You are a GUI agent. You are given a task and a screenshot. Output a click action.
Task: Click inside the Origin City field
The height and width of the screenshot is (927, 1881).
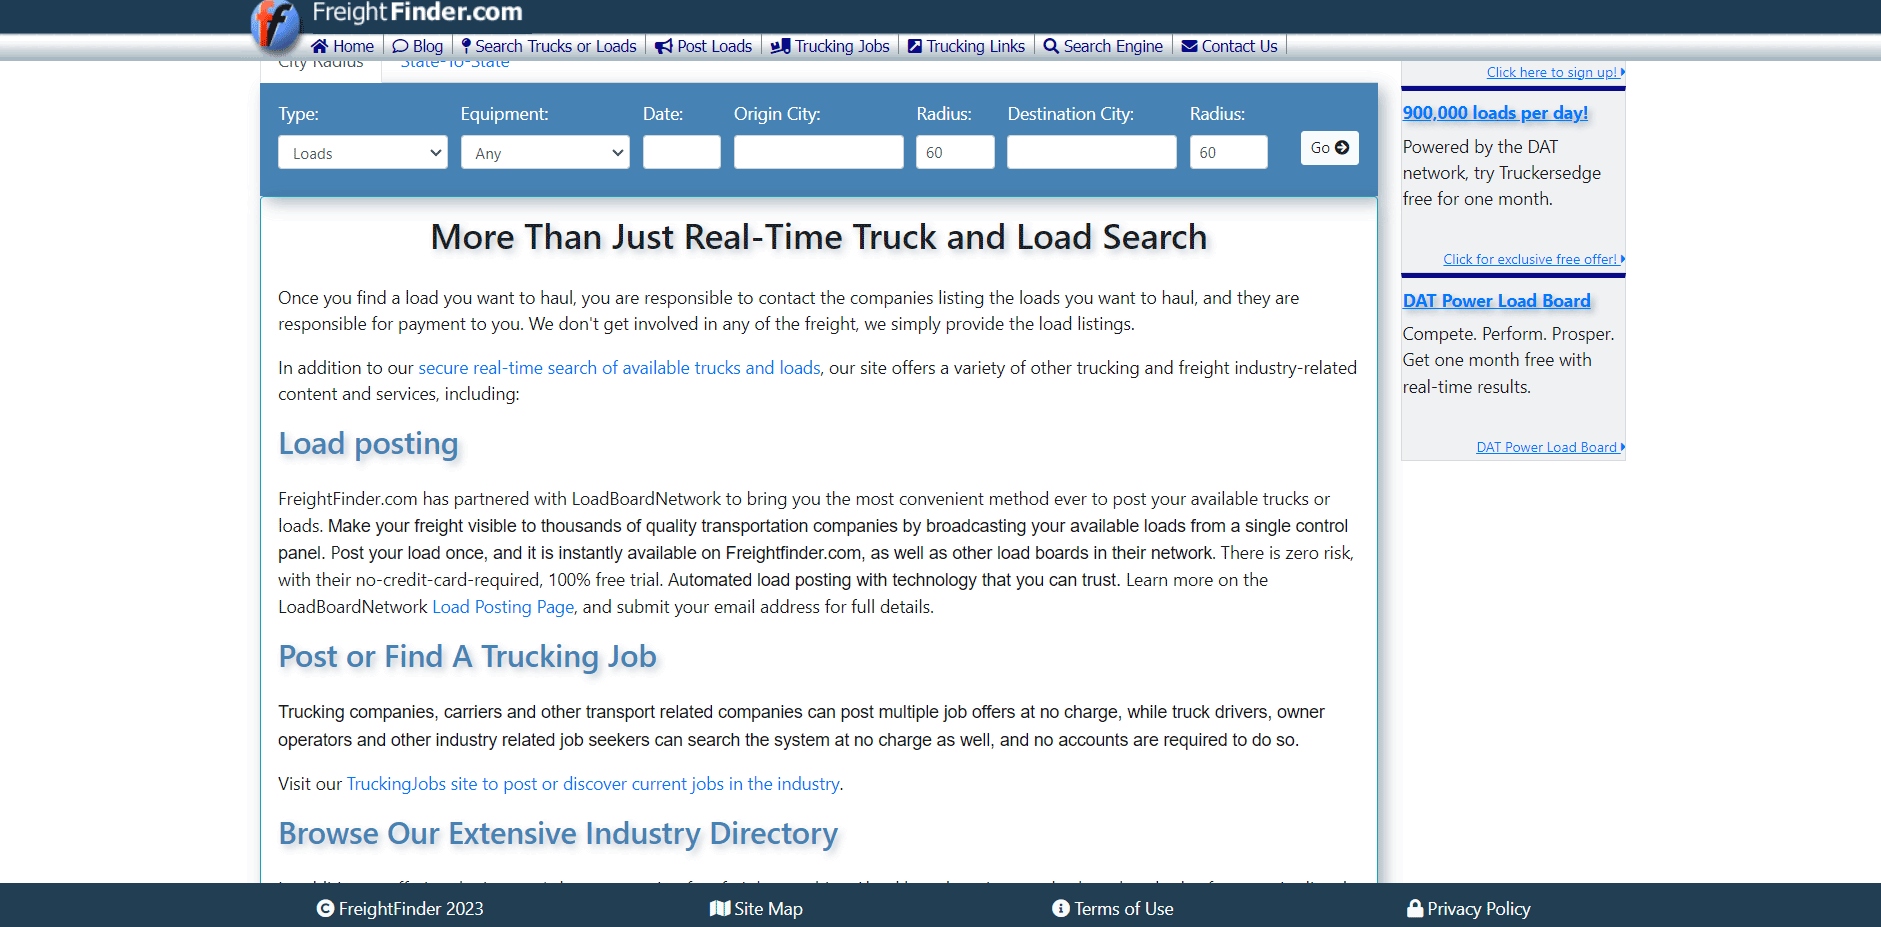pyautogui.click(x=818, y=152)
